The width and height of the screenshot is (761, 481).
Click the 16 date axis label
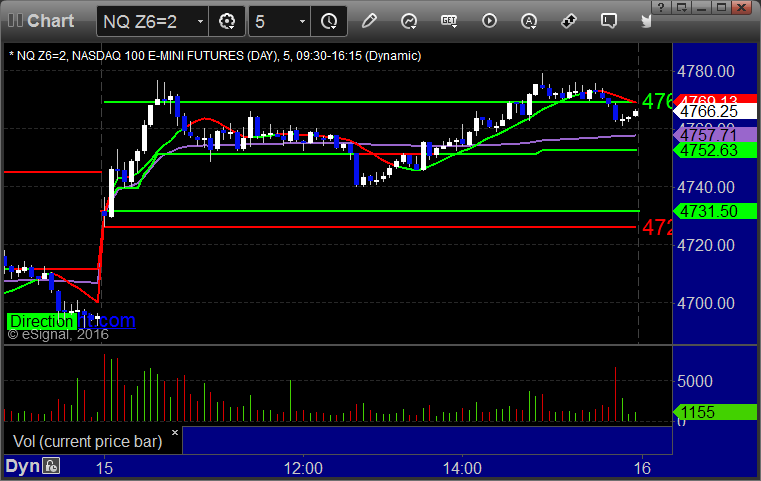[642, 468]
